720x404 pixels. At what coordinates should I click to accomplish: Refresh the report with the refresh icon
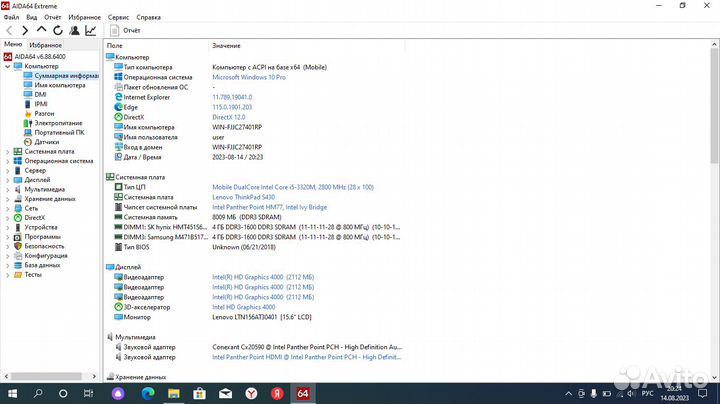58,31
